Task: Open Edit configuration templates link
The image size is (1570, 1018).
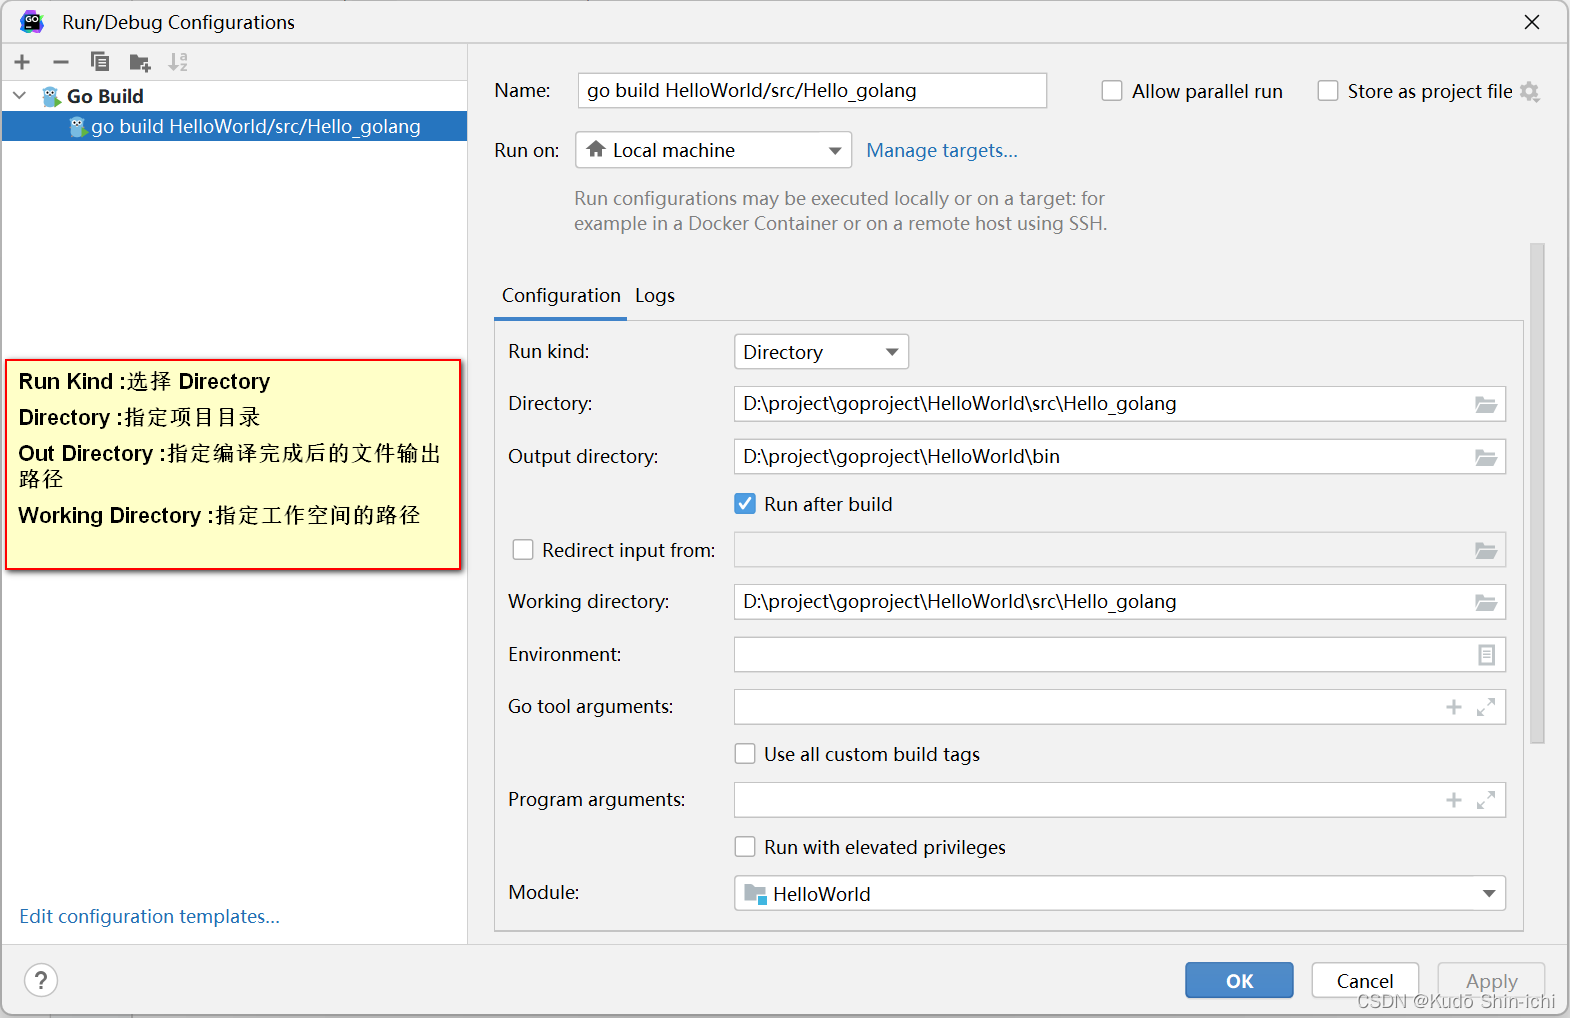Action: [149, 917]
